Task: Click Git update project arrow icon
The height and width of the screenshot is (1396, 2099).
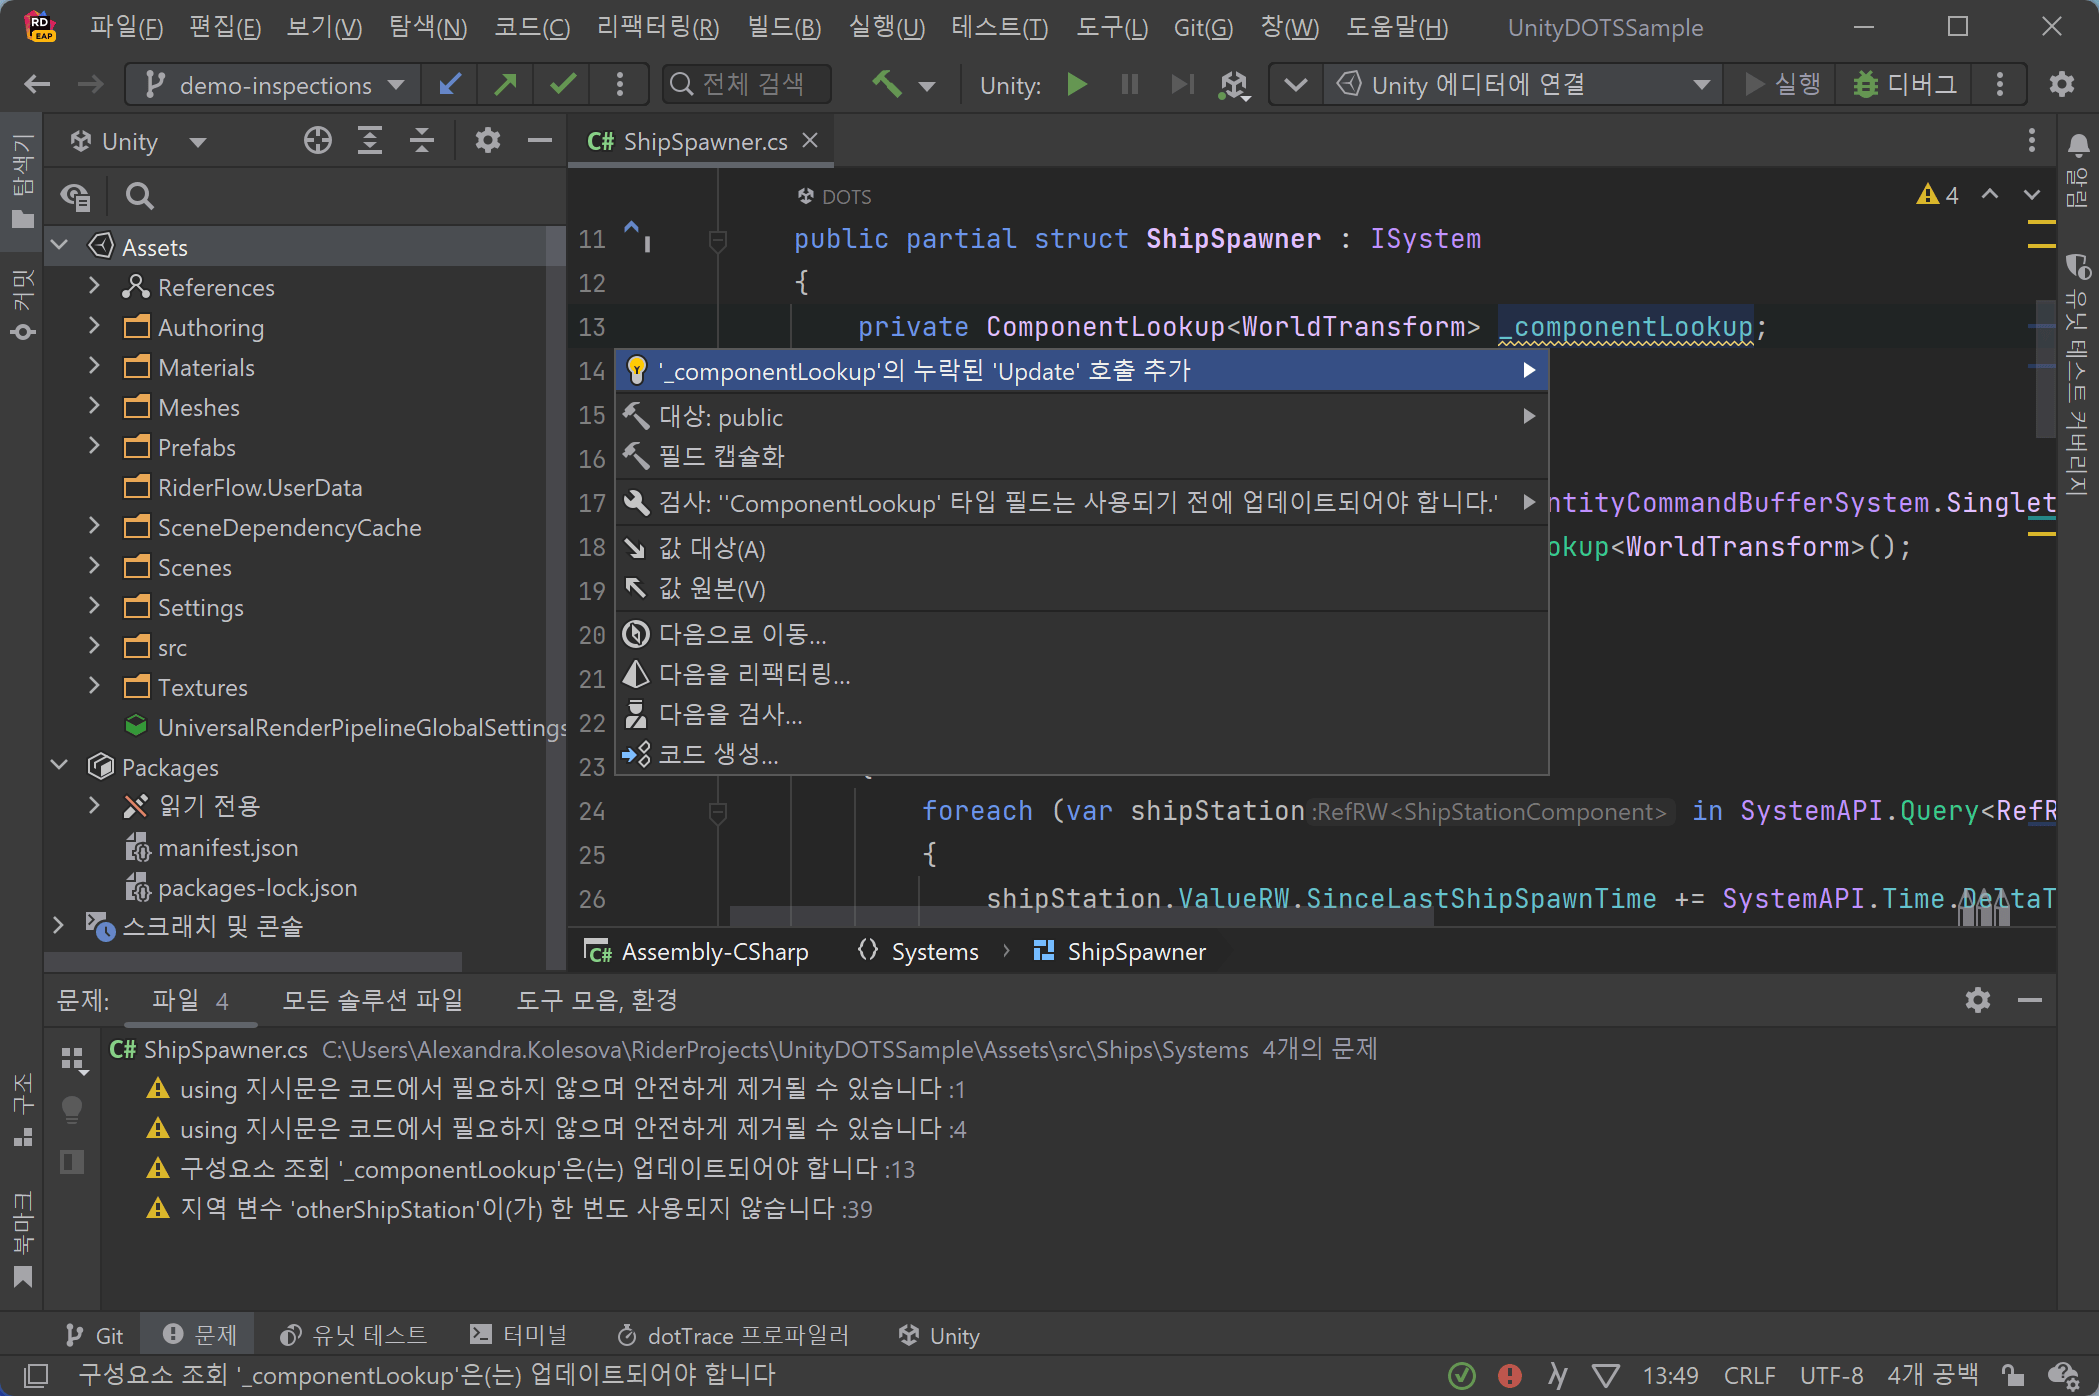Action: click(x=450, y=85)
